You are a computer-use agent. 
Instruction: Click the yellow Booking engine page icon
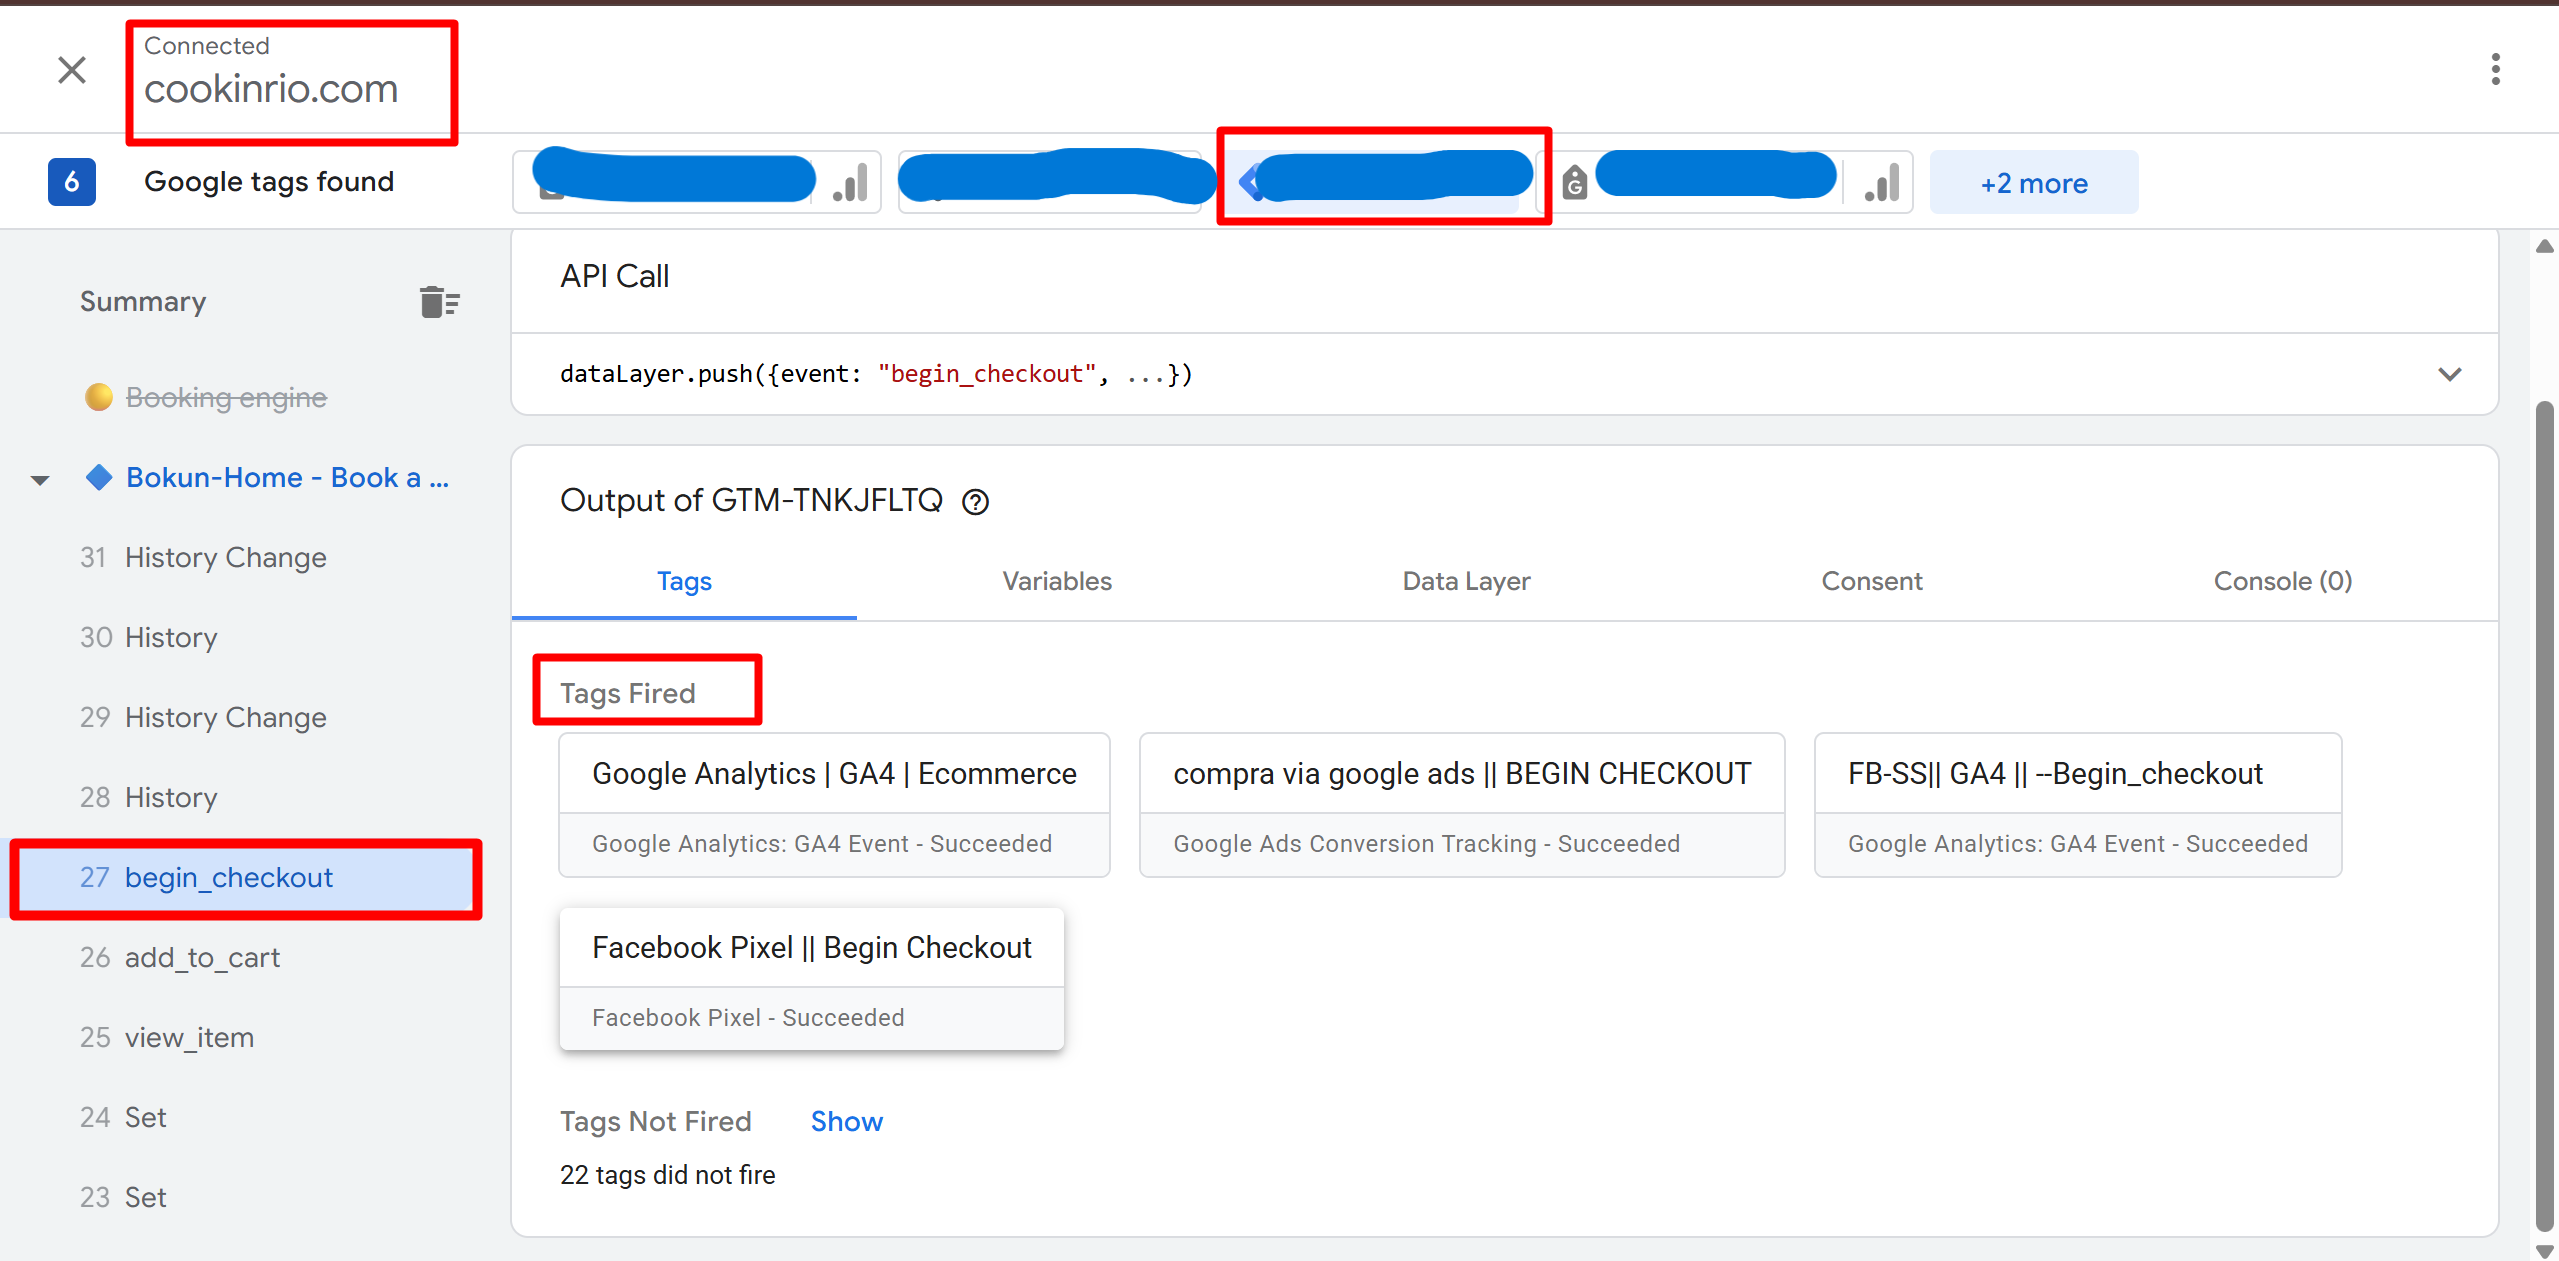coord(99,397)
